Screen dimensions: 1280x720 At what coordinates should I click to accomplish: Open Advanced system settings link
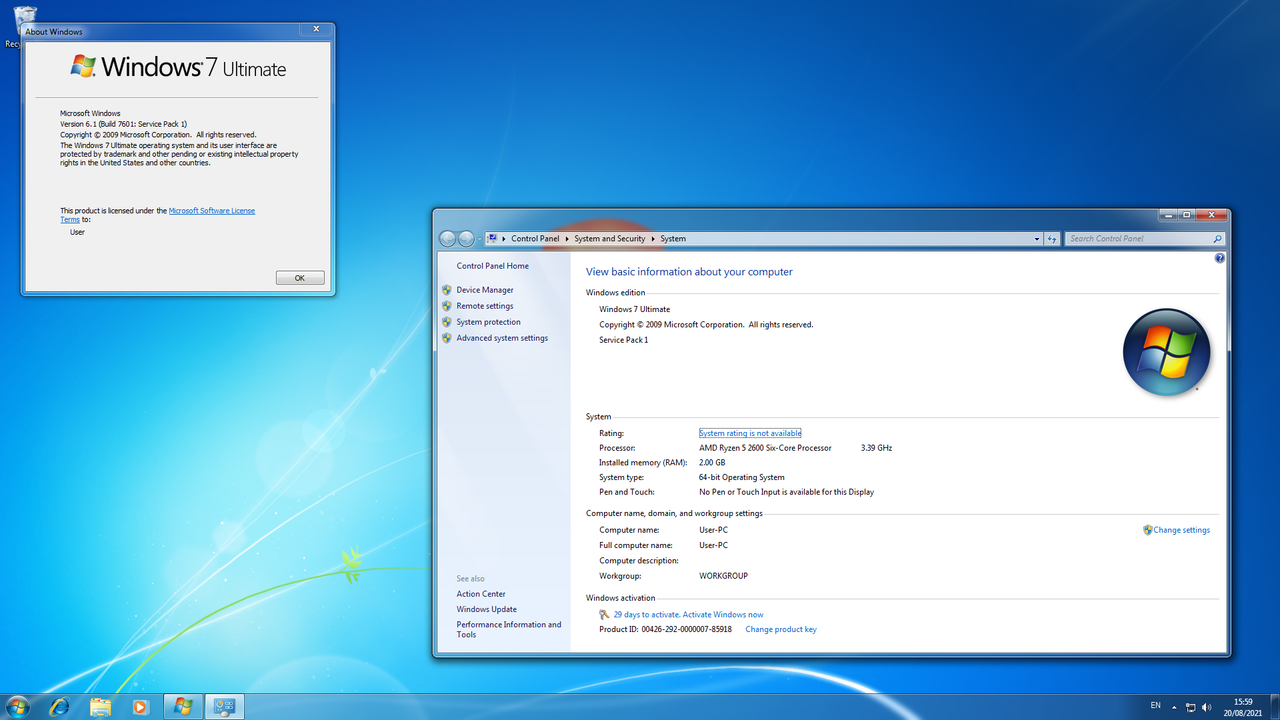tap(502, 338)
